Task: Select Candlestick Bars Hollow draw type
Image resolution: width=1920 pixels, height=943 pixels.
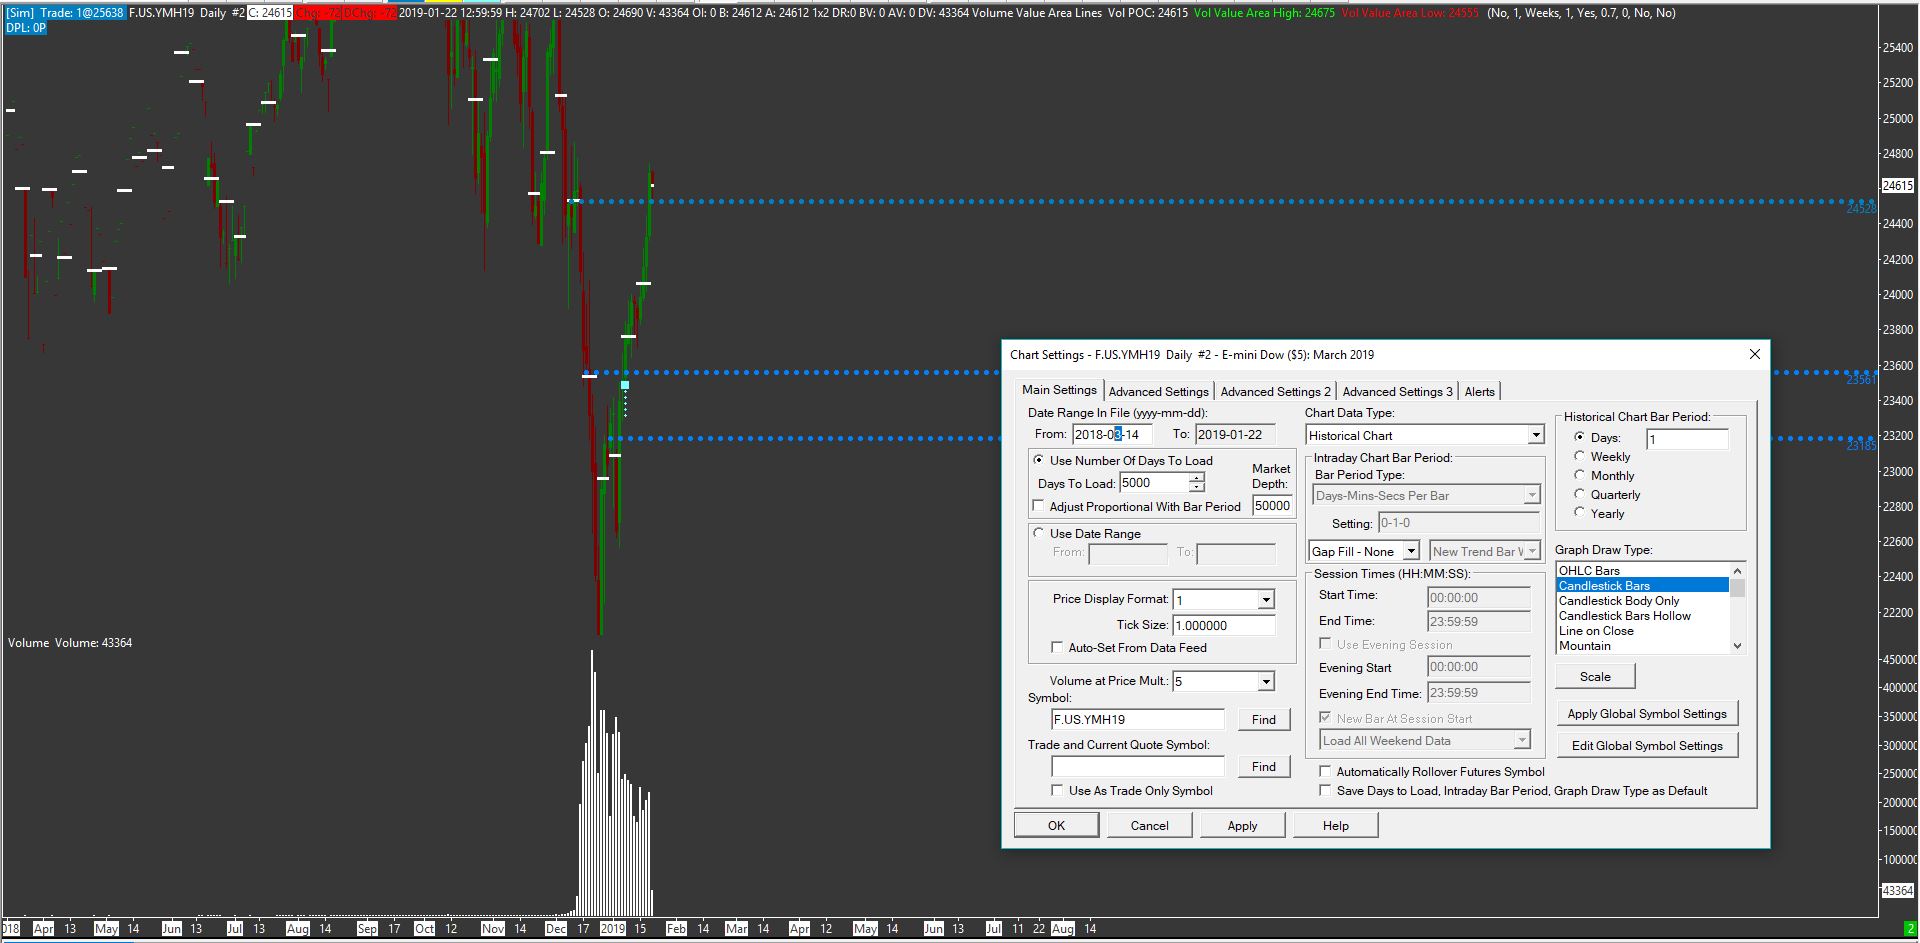Action: pyautogui.click(x=1624, y=616)
